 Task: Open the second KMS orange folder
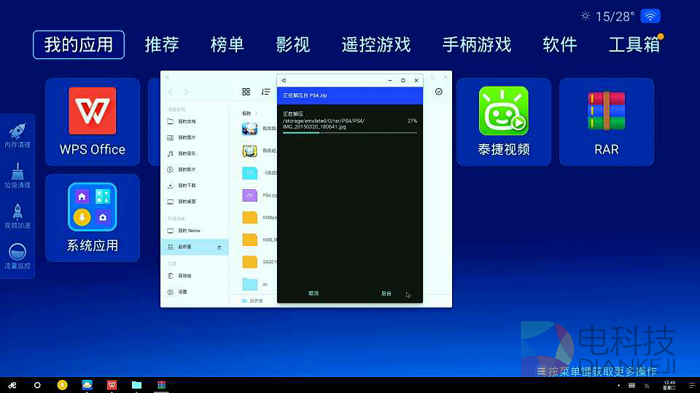pyautogui.click(x=250, y=240)
